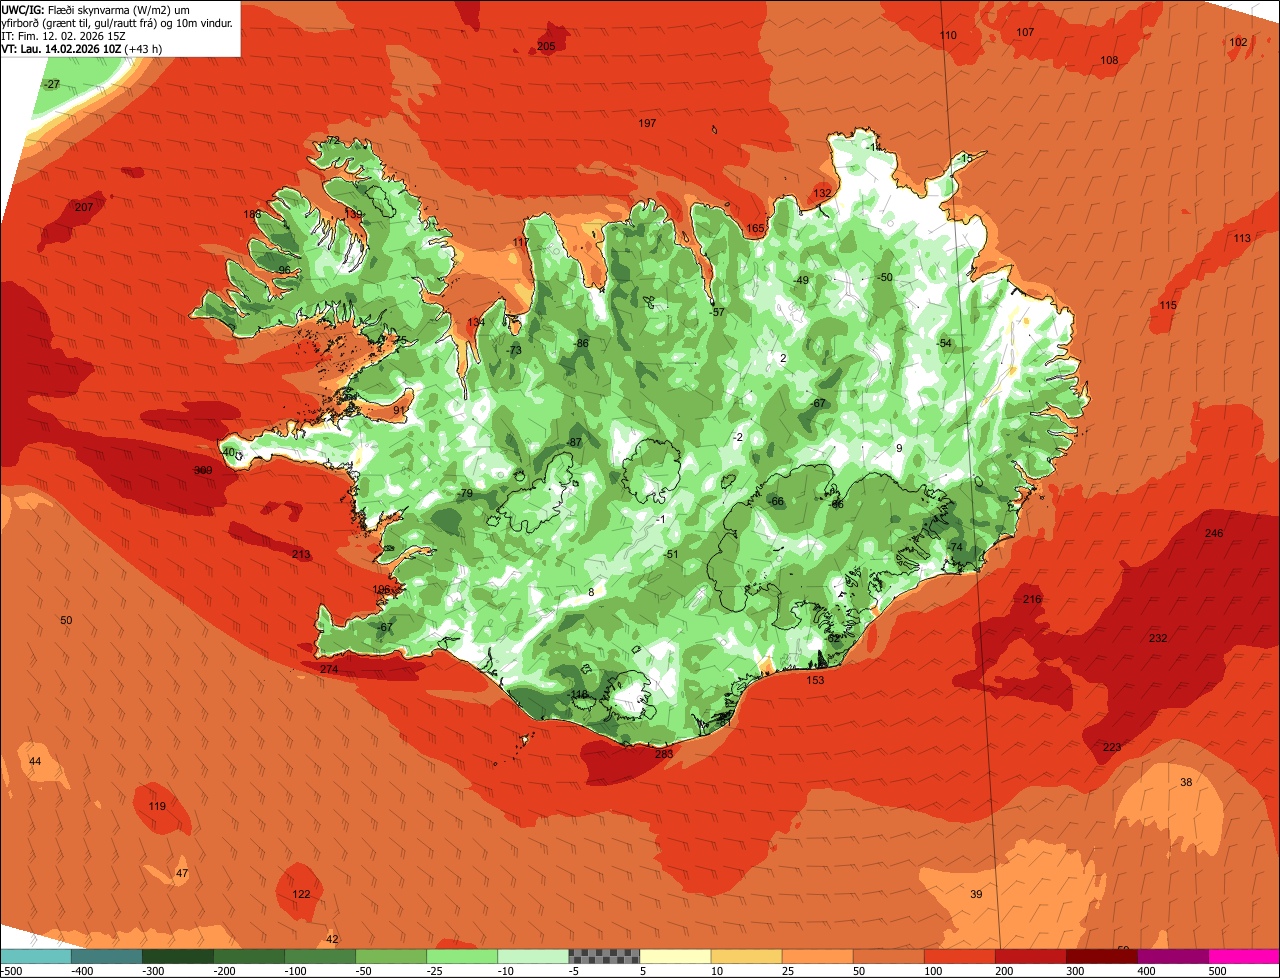1280x978 pixels.
Task: Click the map value 232
Action: (x=1158, y=639)
